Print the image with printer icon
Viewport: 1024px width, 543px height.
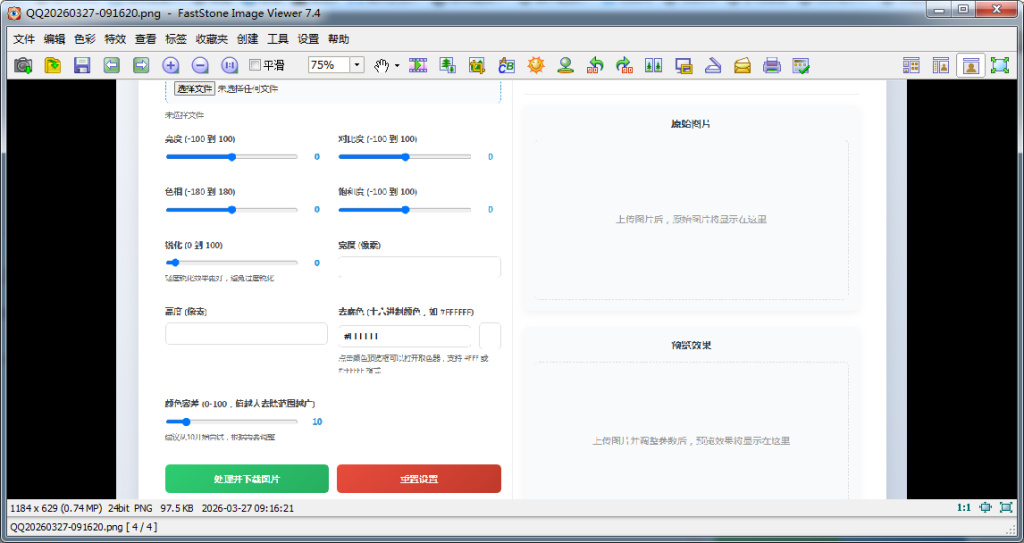coord(772,65)
